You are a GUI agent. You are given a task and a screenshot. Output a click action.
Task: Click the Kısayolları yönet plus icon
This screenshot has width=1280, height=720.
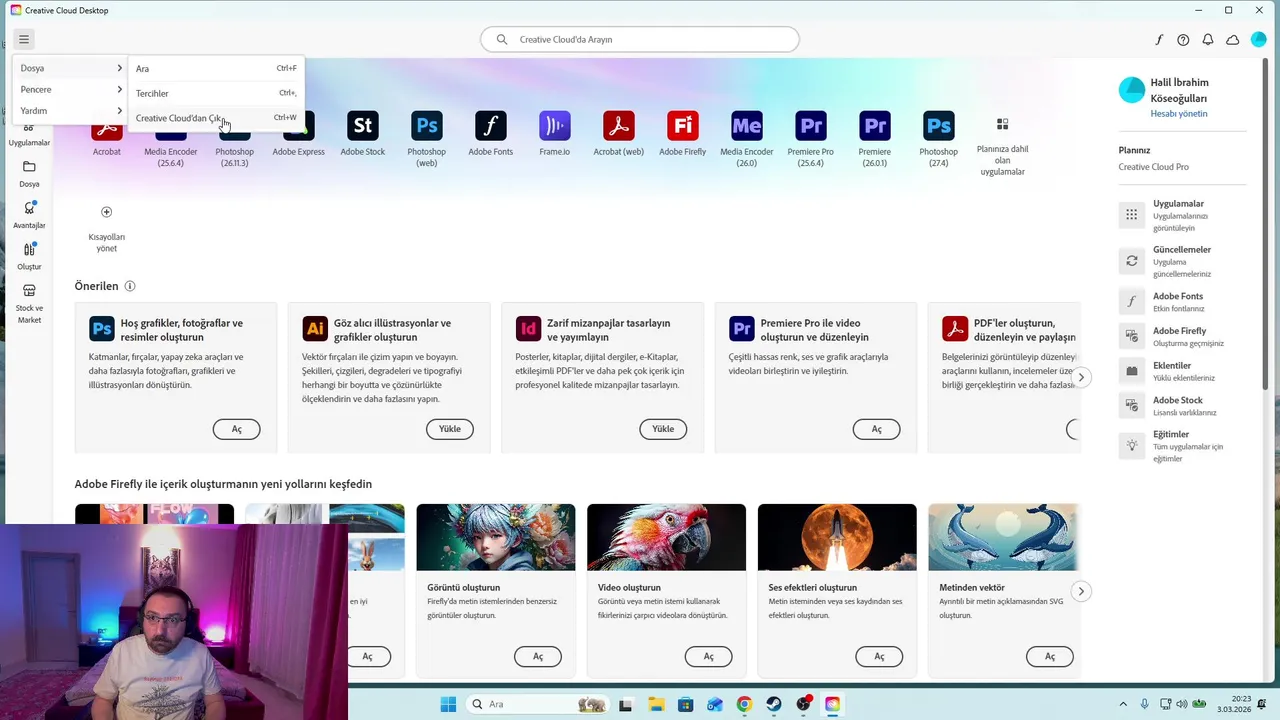point(107,212)
